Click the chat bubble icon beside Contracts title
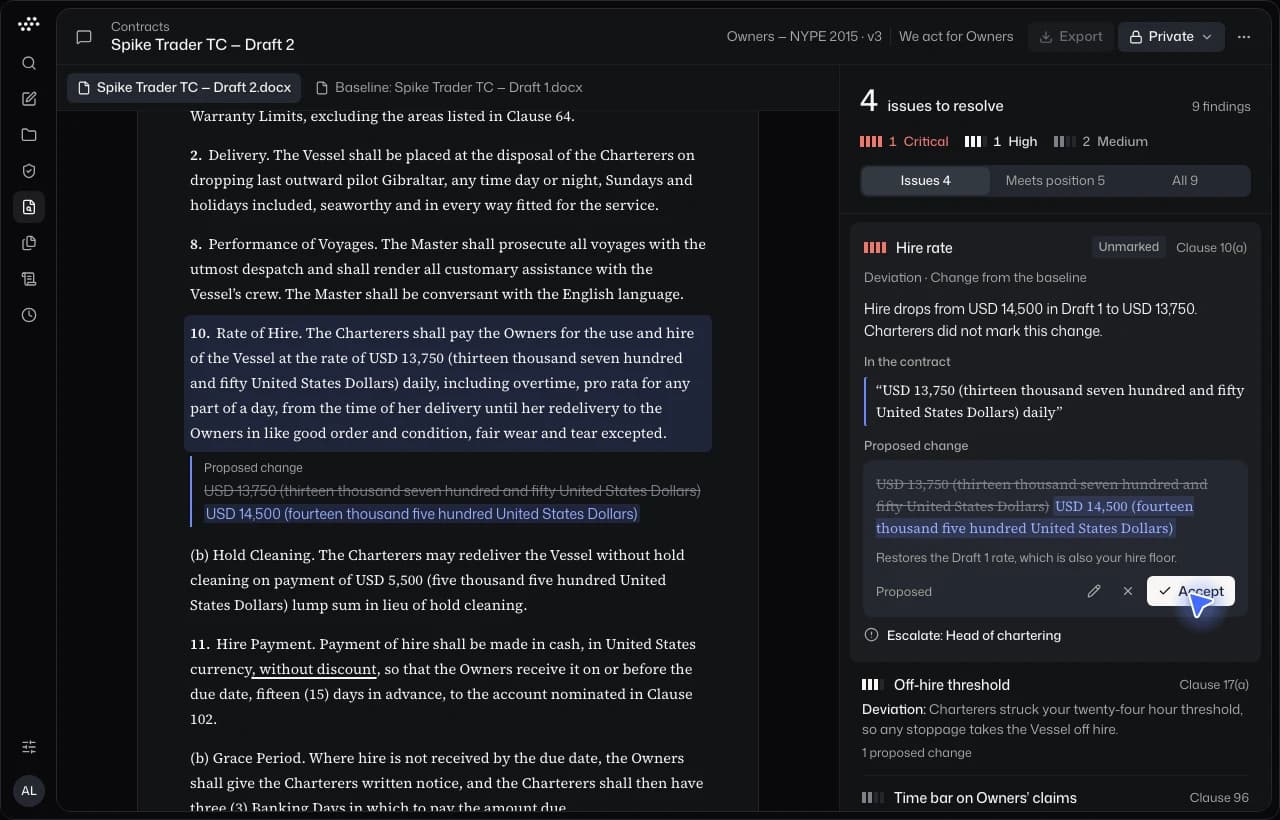This screenshot has width=1280, height=820. [x=84, y=37]
